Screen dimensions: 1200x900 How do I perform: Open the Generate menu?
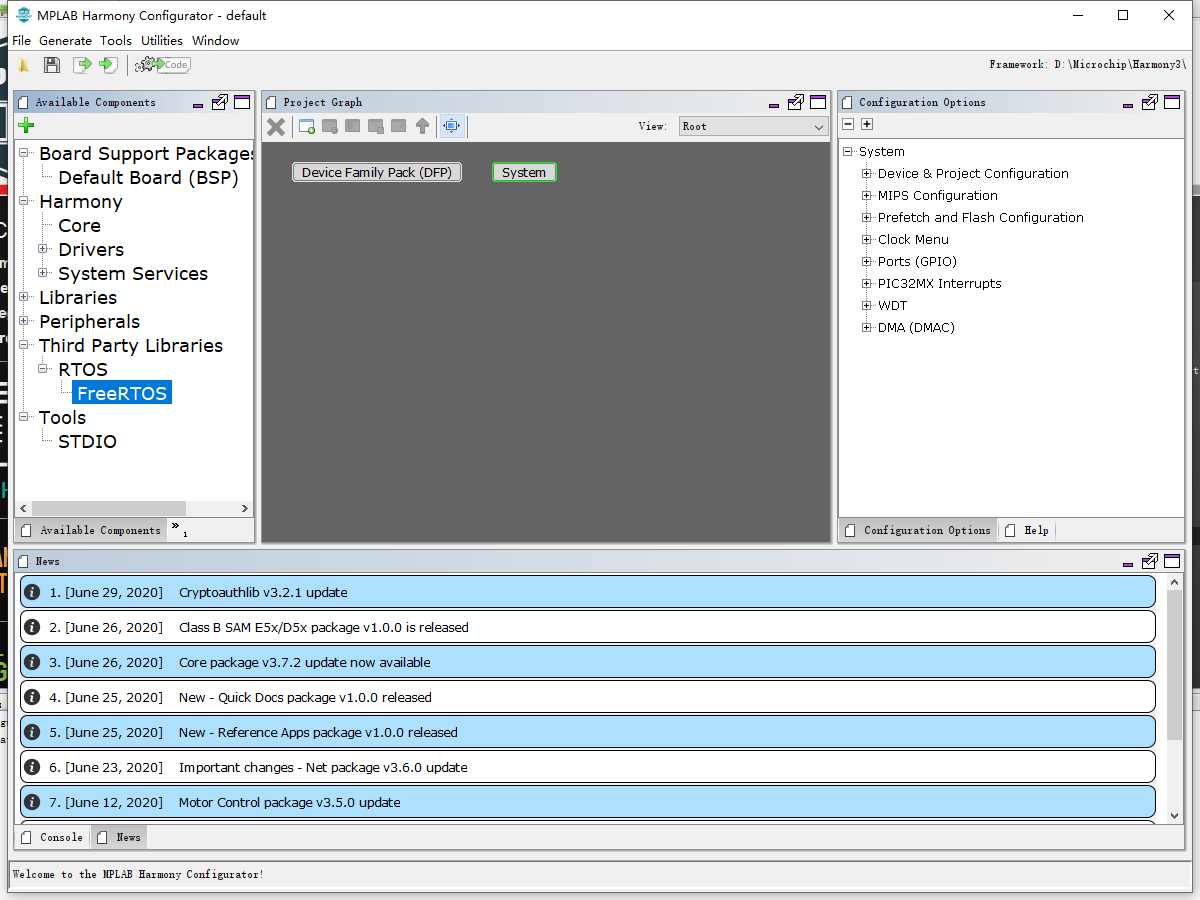[65, 41]
